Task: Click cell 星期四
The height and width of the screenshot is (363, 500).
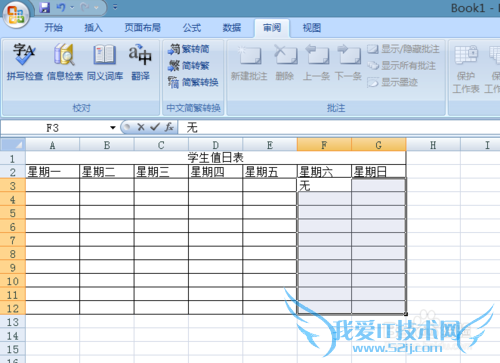Action: click(215, 172)
